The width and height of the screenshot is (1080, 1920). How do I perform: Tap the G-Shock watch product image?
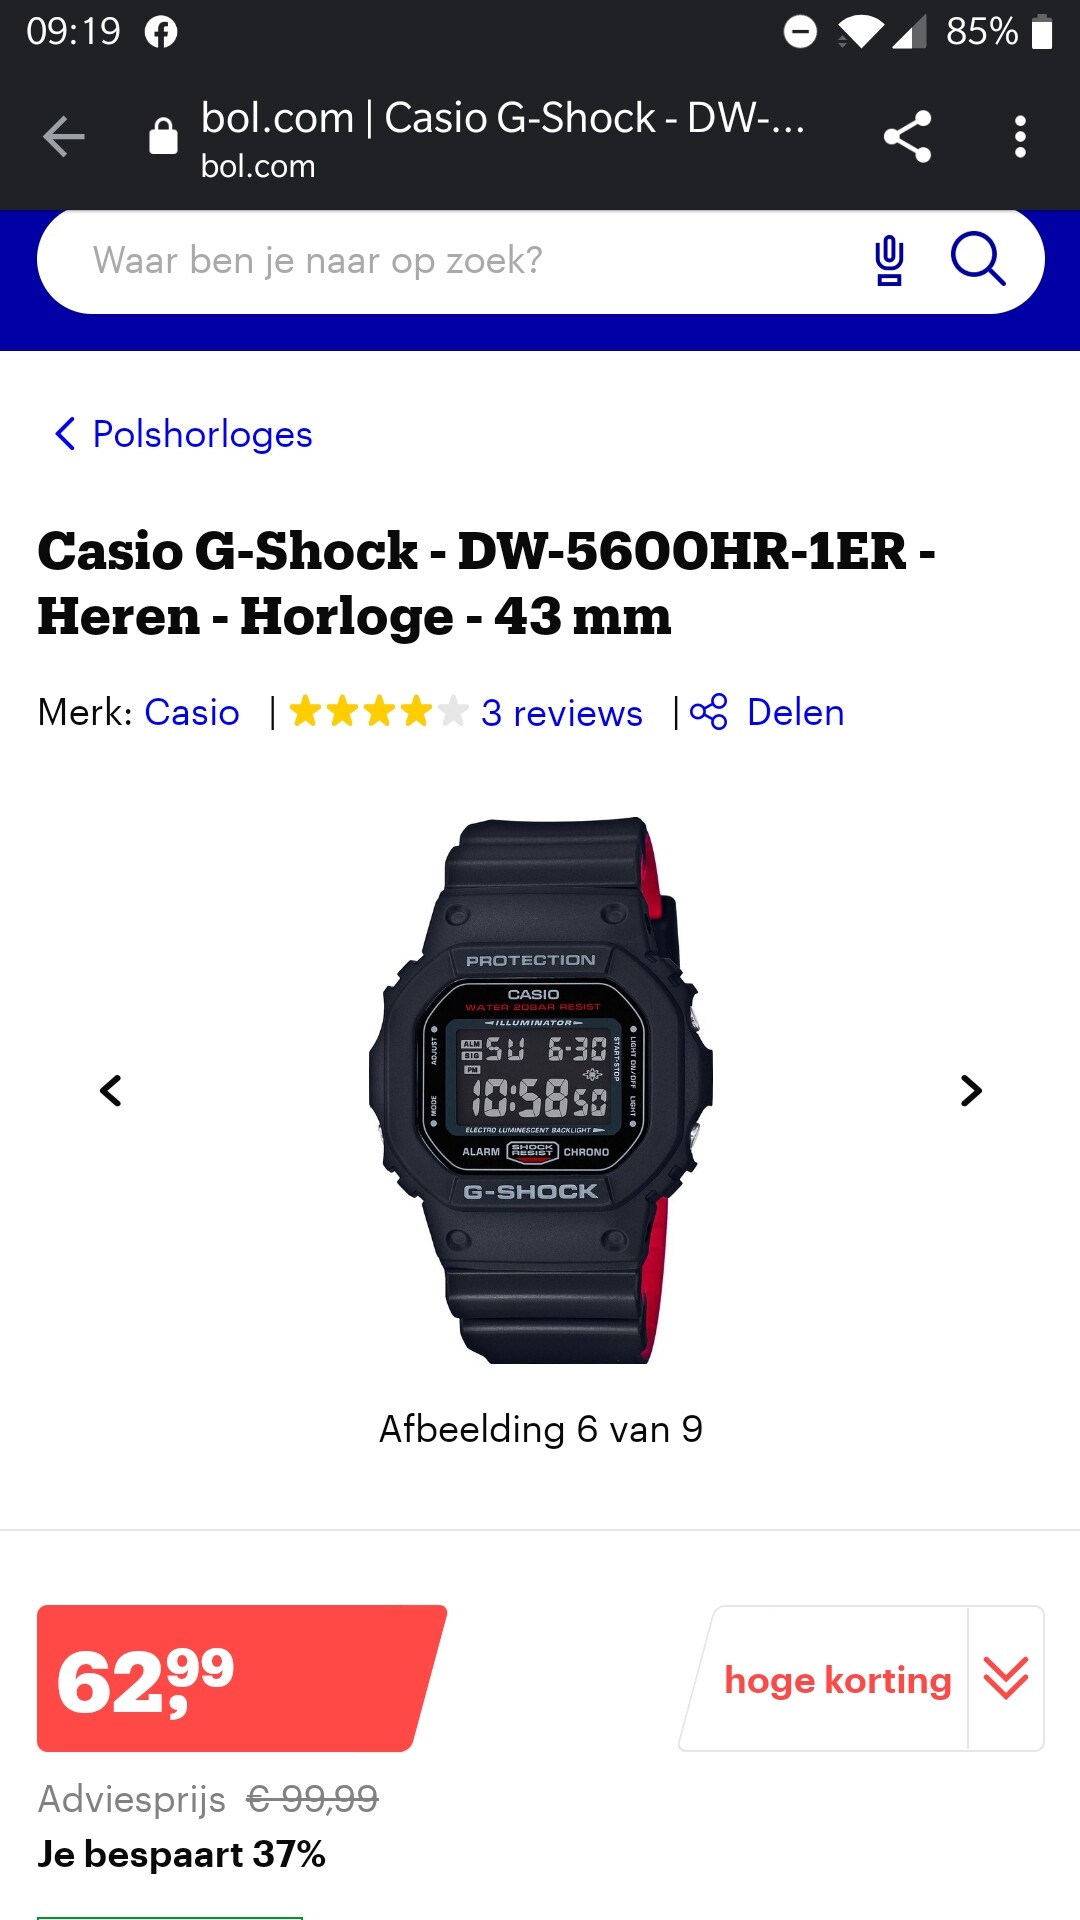[541, 1090]
